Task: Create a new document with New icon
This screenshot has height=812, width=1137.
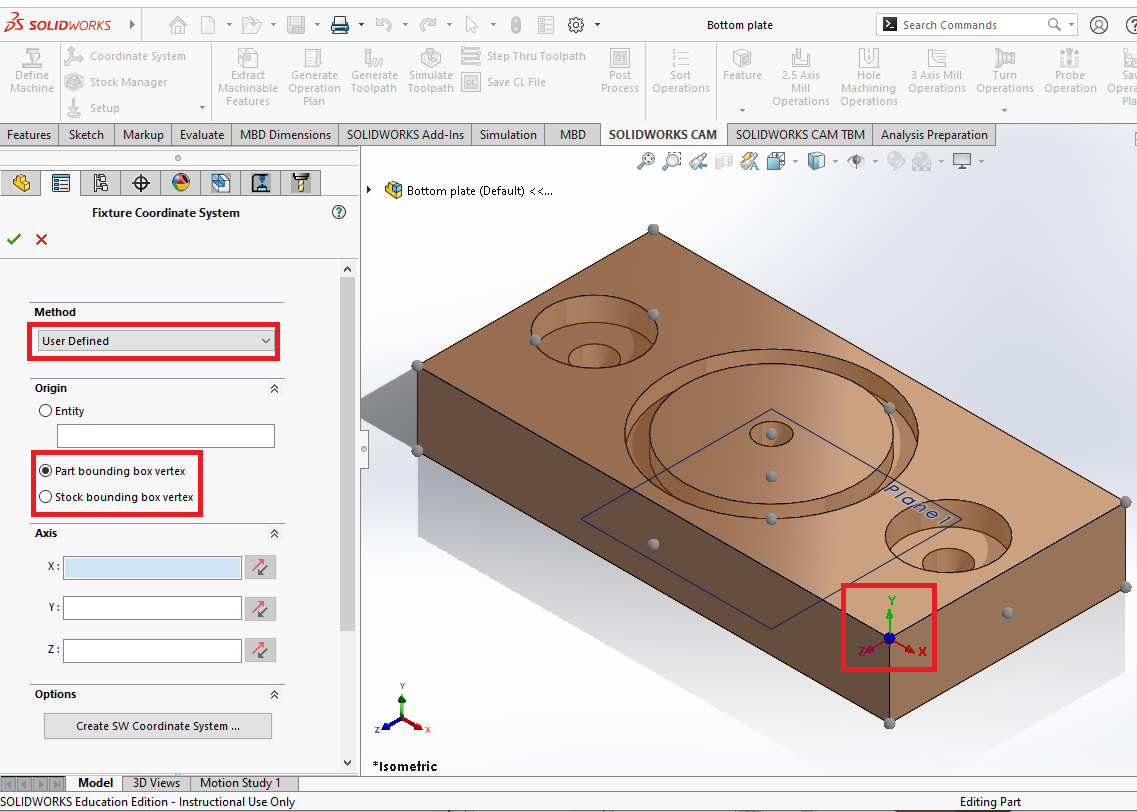Action: point(208,25)
